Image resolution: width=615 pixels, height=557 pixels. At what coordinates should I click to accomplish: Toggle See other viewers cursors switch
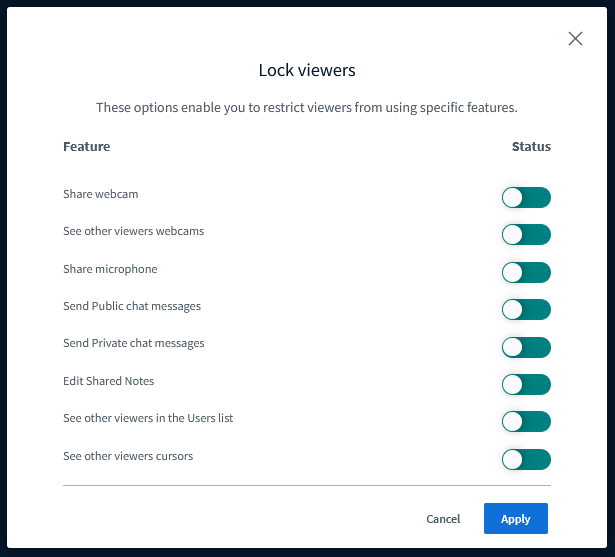tap(526, 460)
